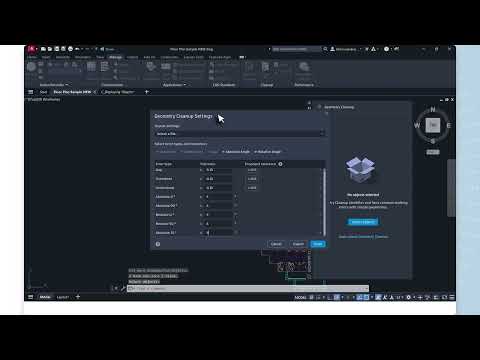Open the Home ribbon tab

tap(32, 57)
